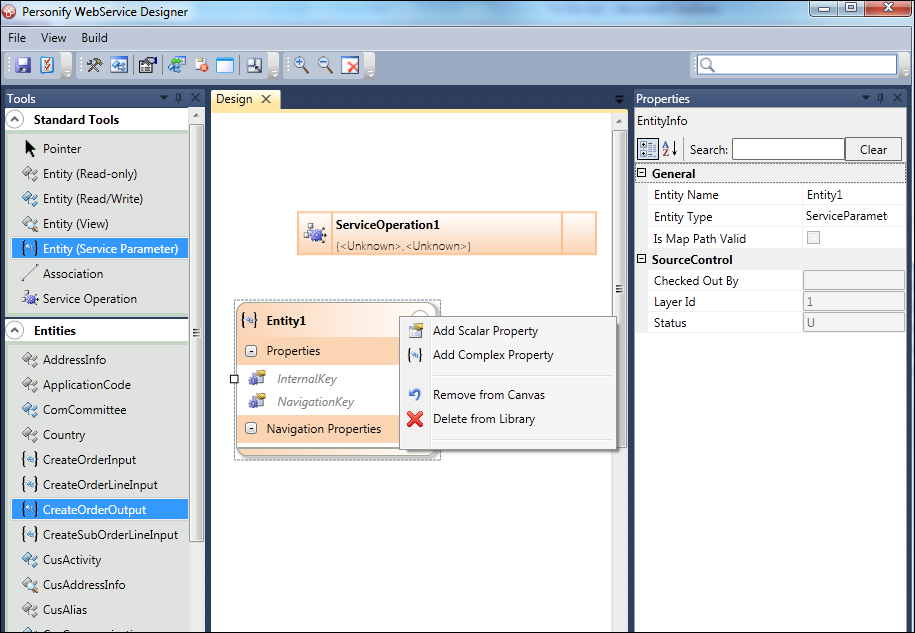Close the Design tab
This screenshot has height=633, width=915.
[266, 99]
